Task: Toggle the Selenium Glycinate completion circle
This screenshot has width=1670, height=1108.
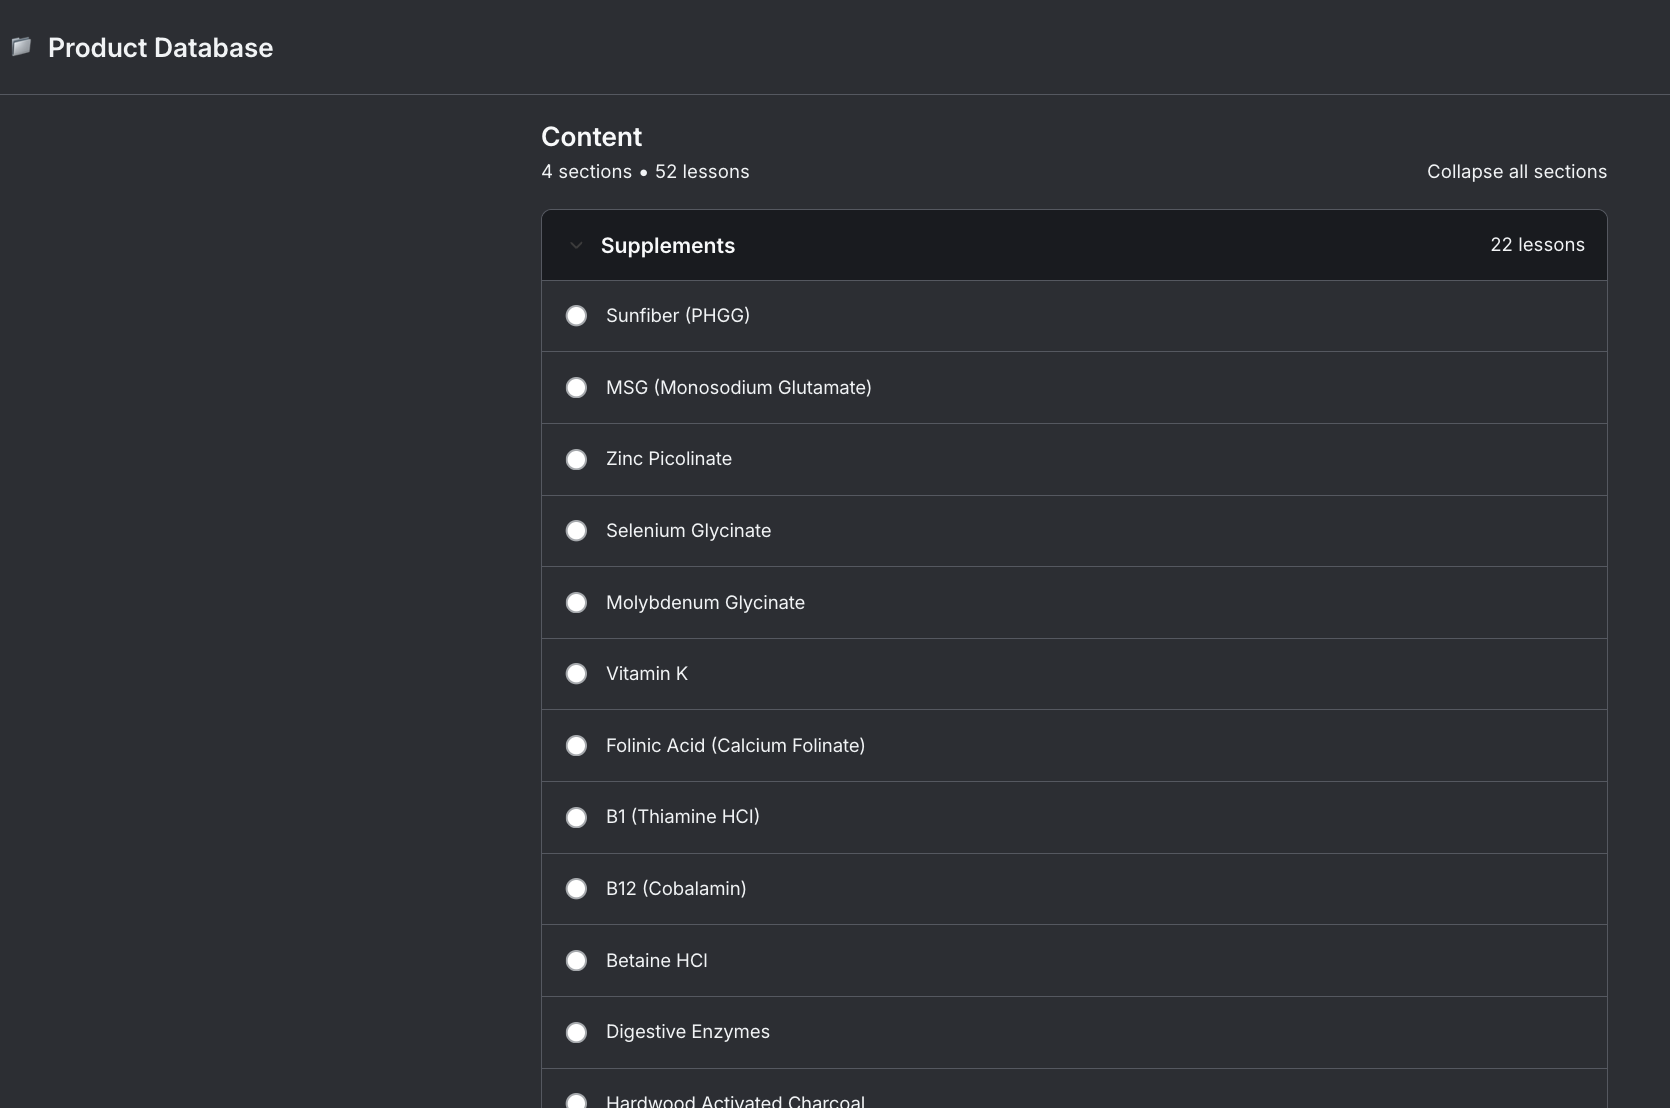Action: (x=576, y=531)
